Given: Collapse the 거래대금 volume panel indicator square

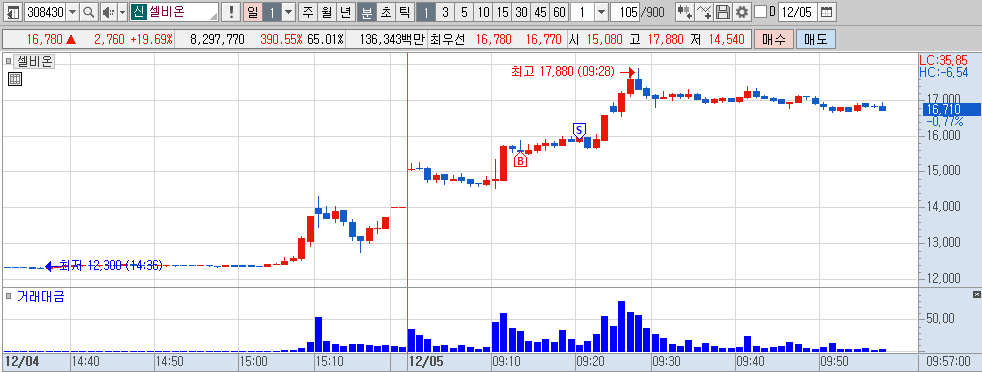Looking at the screenshot, I should (8, 295).
